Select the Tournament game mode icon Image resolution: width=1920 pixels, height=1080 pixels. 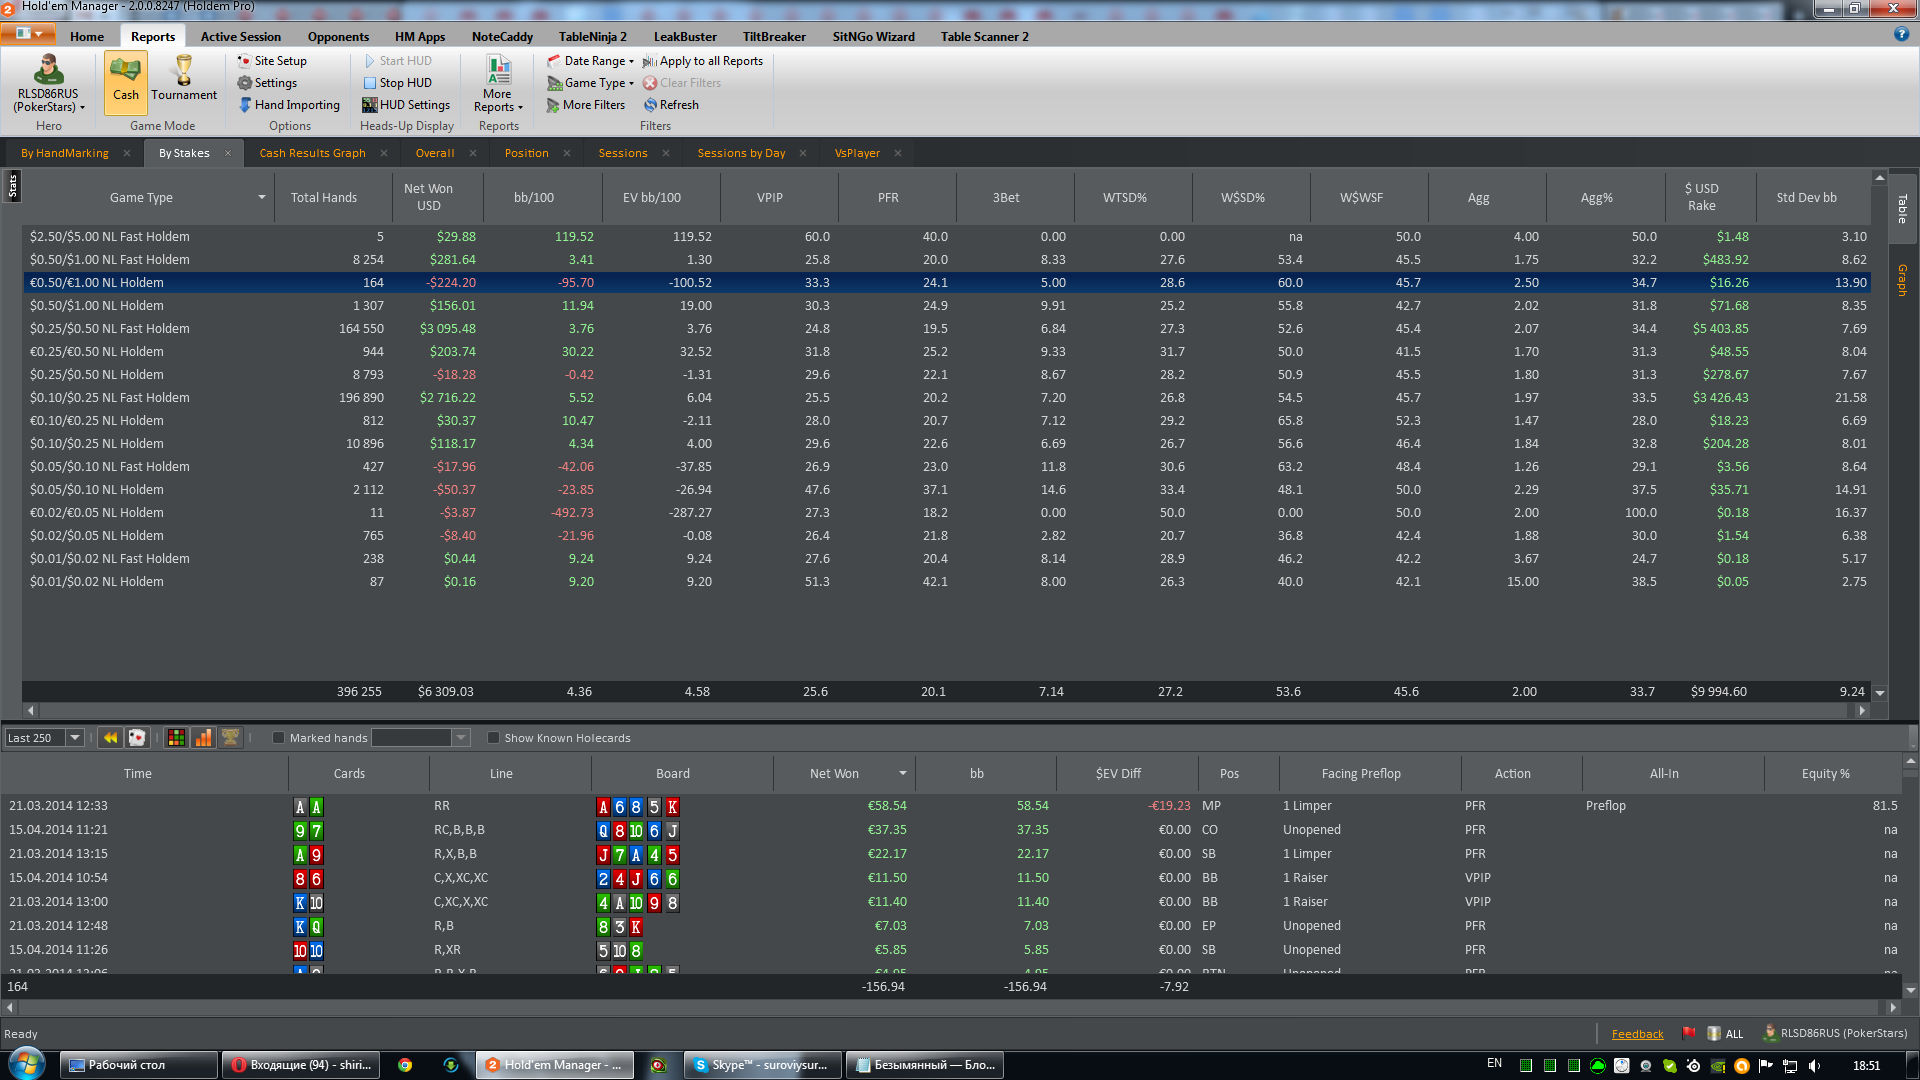coord(184,80)
